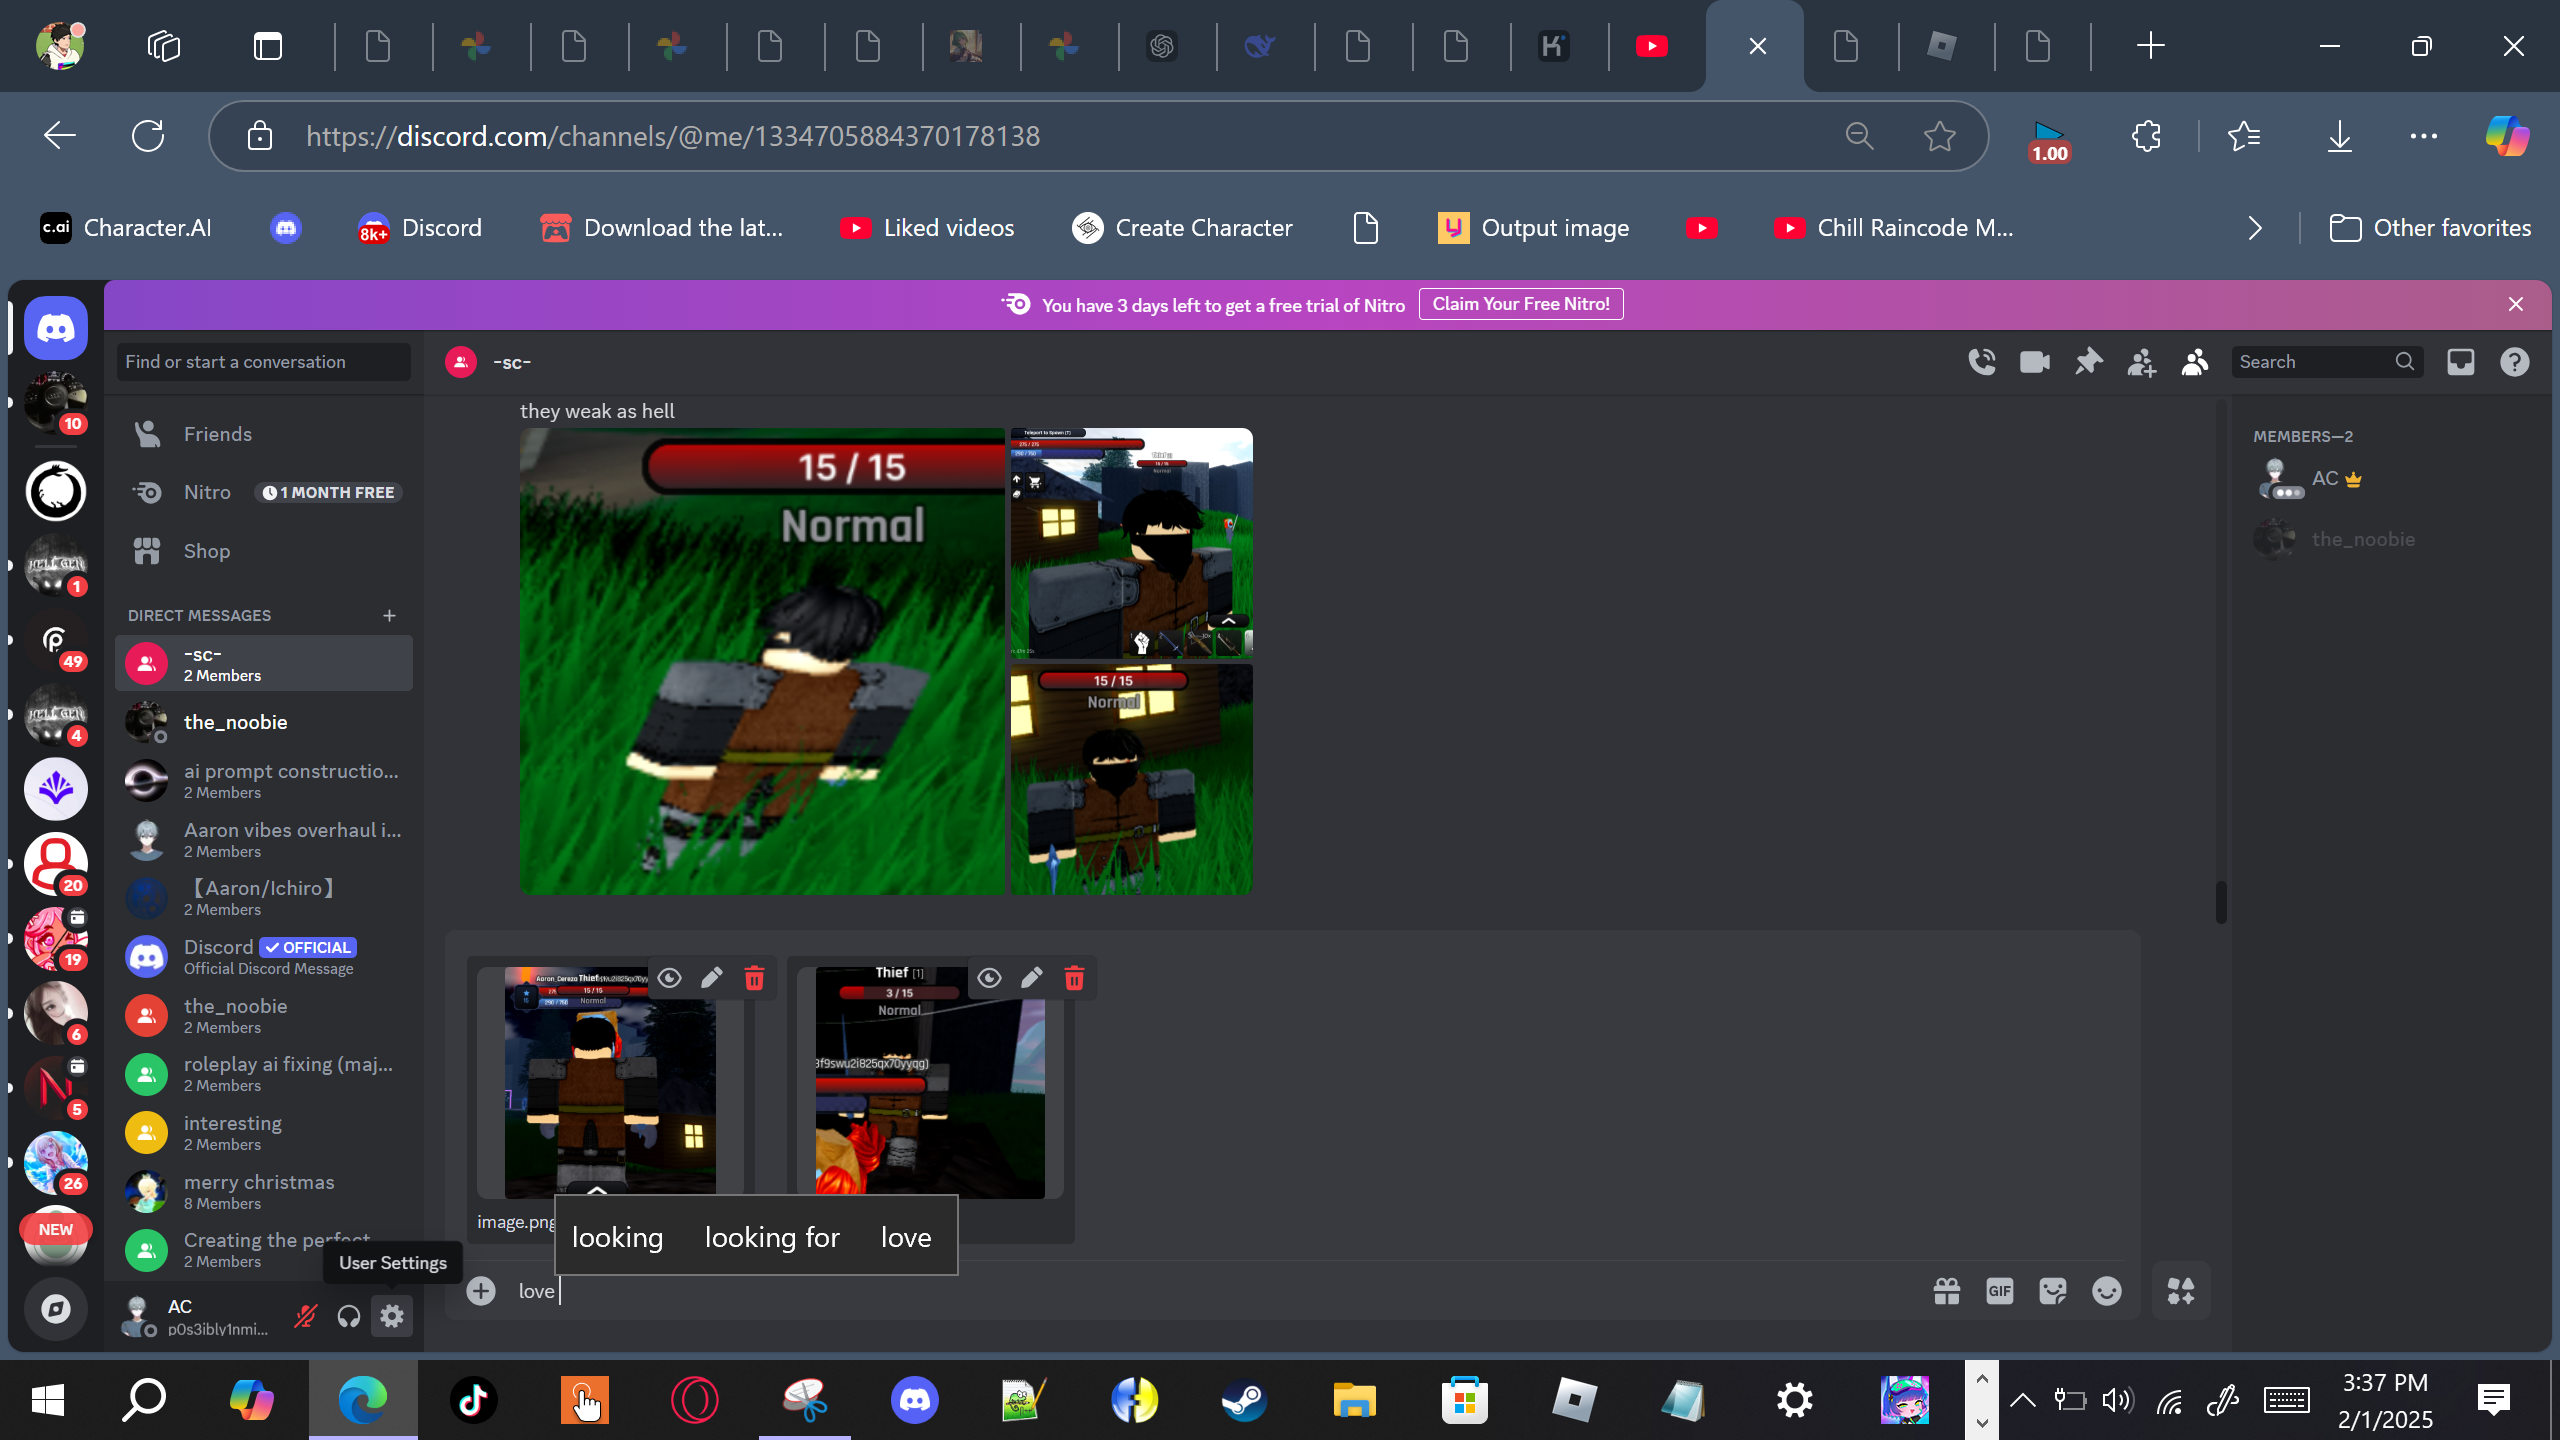Open the GIF picker
The width and height of the screenshot is (2560, 1440).
[1999, 1291]
